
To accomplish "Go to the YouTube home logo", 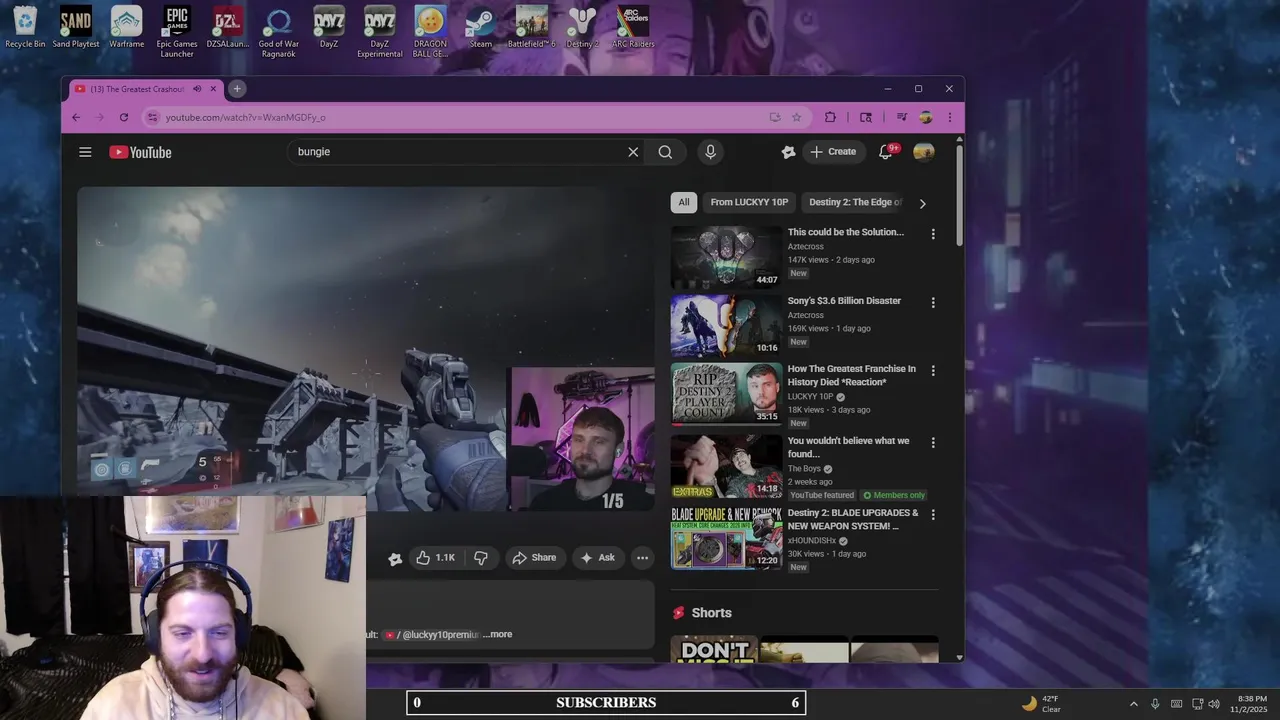I will [140, 152].
